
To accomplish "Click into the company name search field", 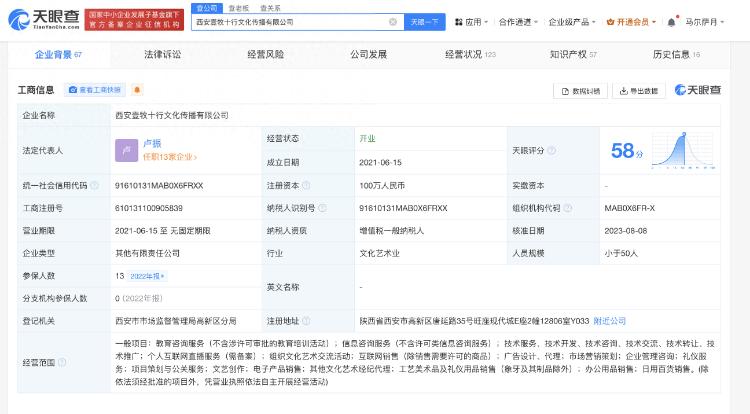I will coord(290,21).
